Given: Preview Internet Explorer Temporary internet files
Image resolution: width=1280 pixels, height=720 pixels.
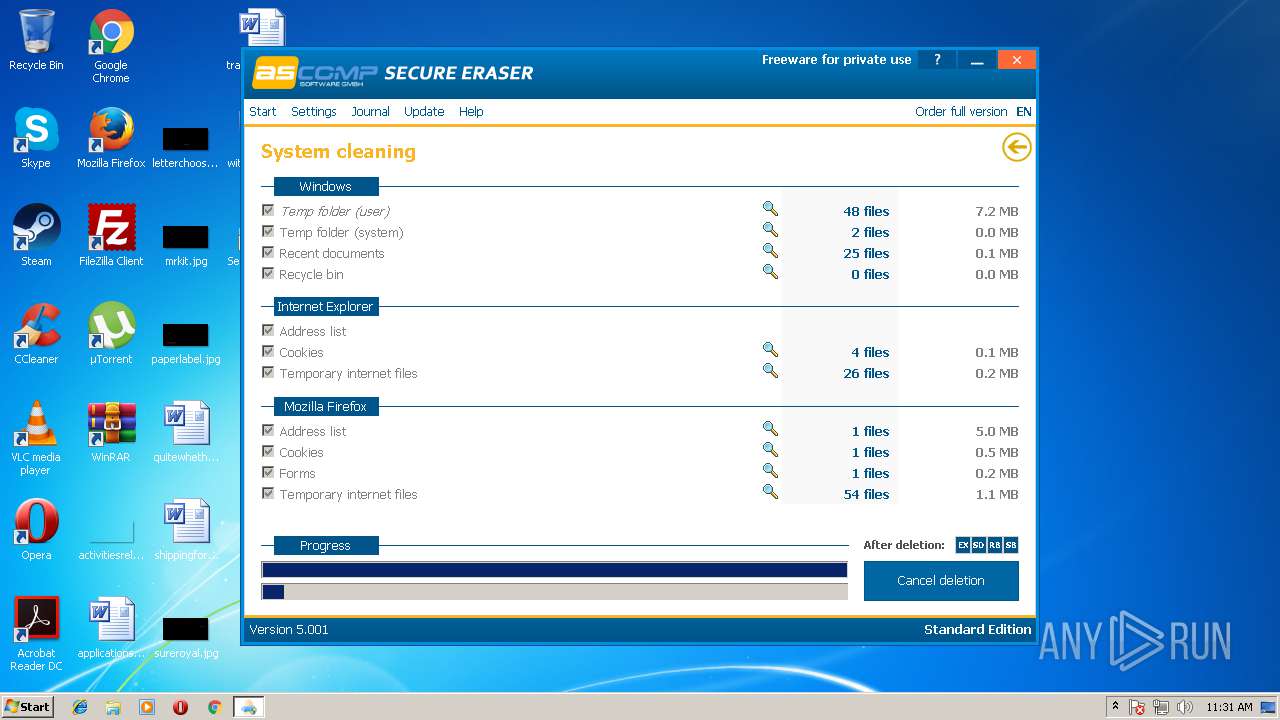Looking at the screenshot, I should pyautogui.click(x=770, y=371).
